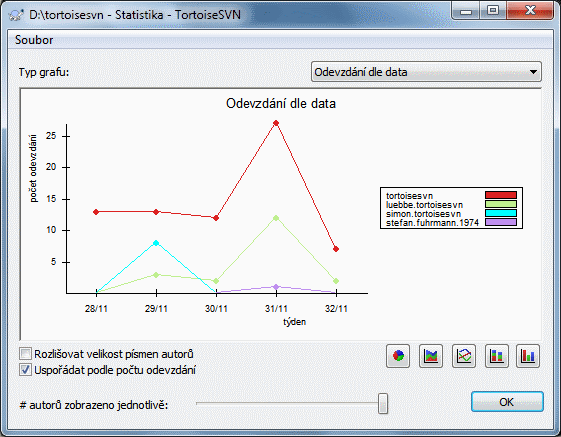Click the authors shown individually slider thumb
This screenshot has height=437, width=561.
click(383, 403)
